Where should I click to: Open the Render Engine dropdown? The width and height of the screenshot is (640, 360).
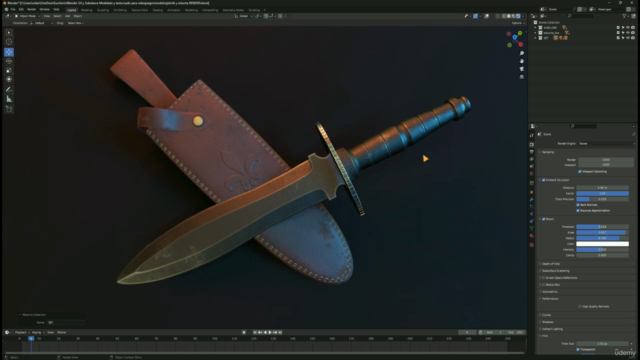pos(607,144)
